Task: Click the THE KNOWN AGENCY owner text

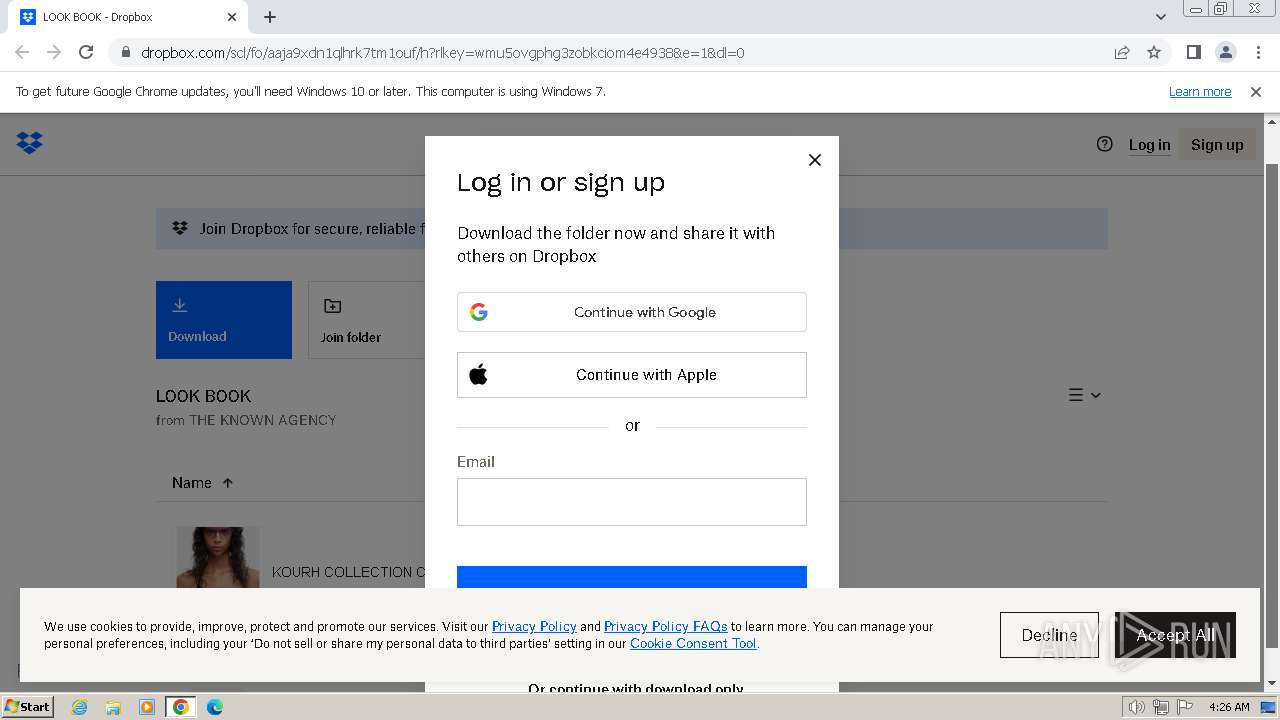Action: [x=263, y=420]
